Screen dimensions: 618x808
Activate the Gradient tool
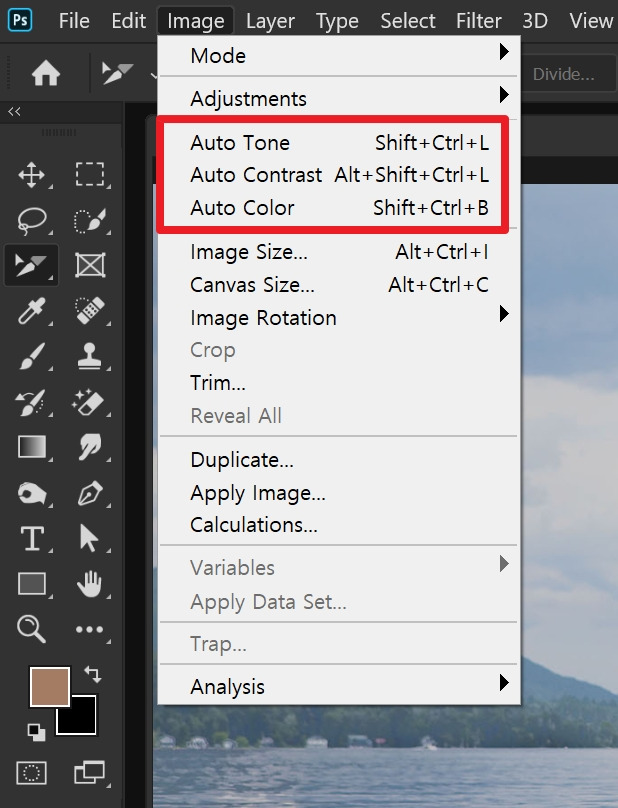point(32,447)
